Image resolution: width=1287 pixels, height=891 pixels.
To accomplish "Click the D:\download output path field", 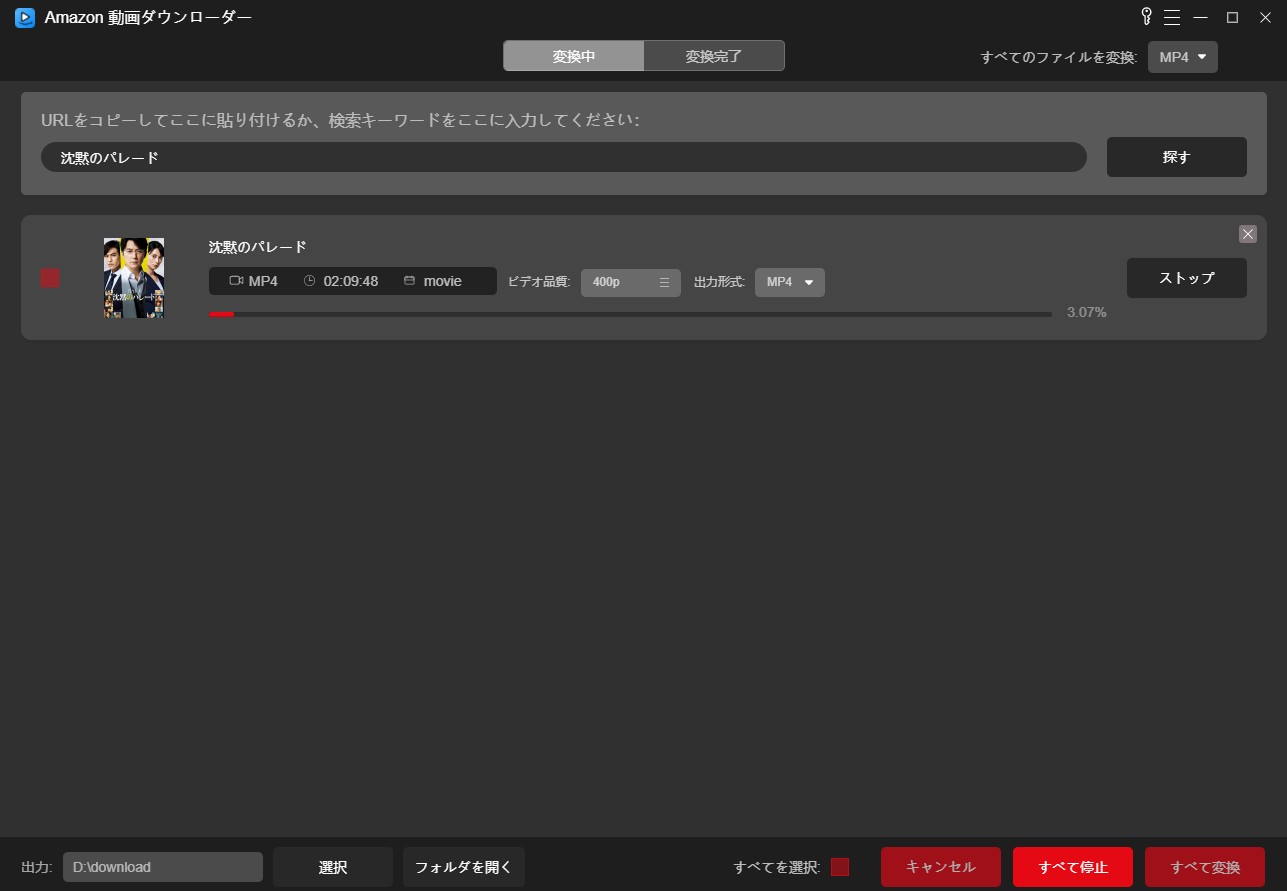I will [x=163, y=867].
